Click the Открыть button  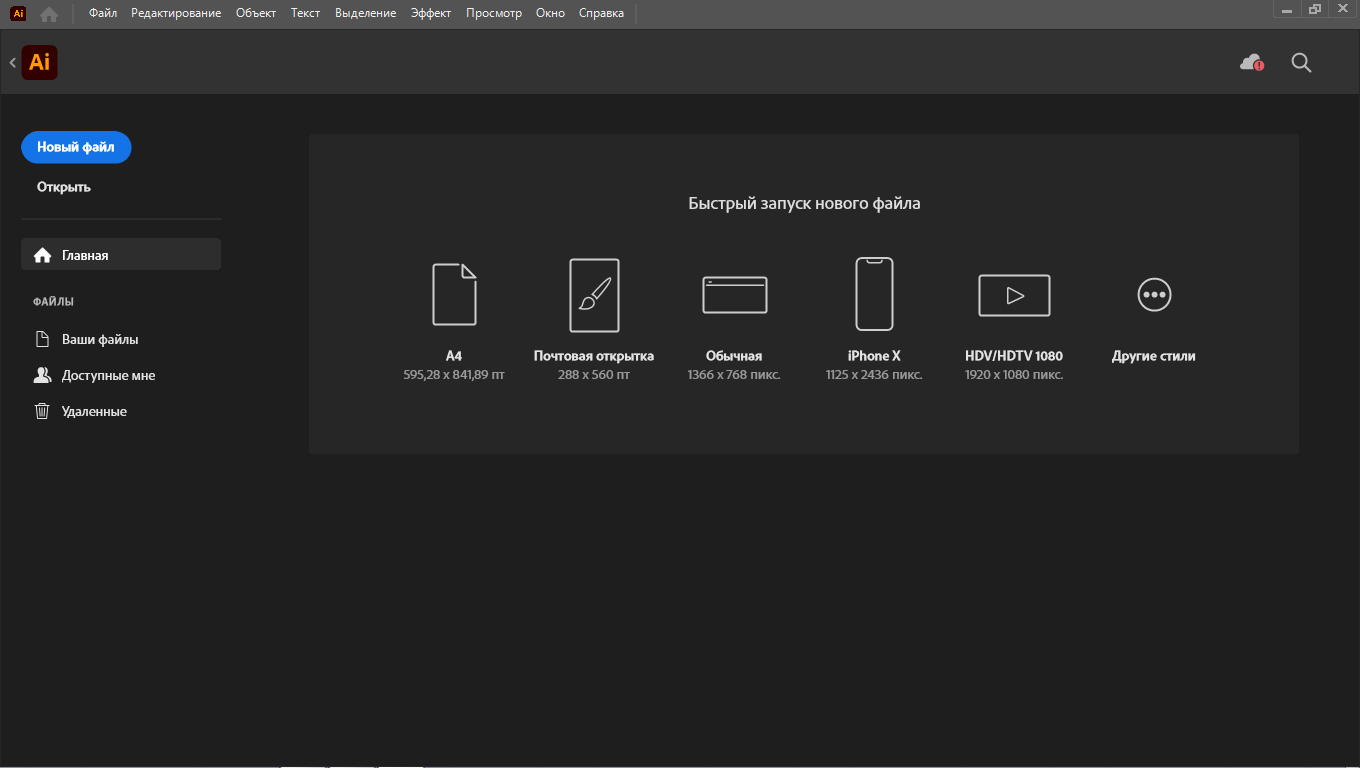pyautogui.click(x=64, y=187)
